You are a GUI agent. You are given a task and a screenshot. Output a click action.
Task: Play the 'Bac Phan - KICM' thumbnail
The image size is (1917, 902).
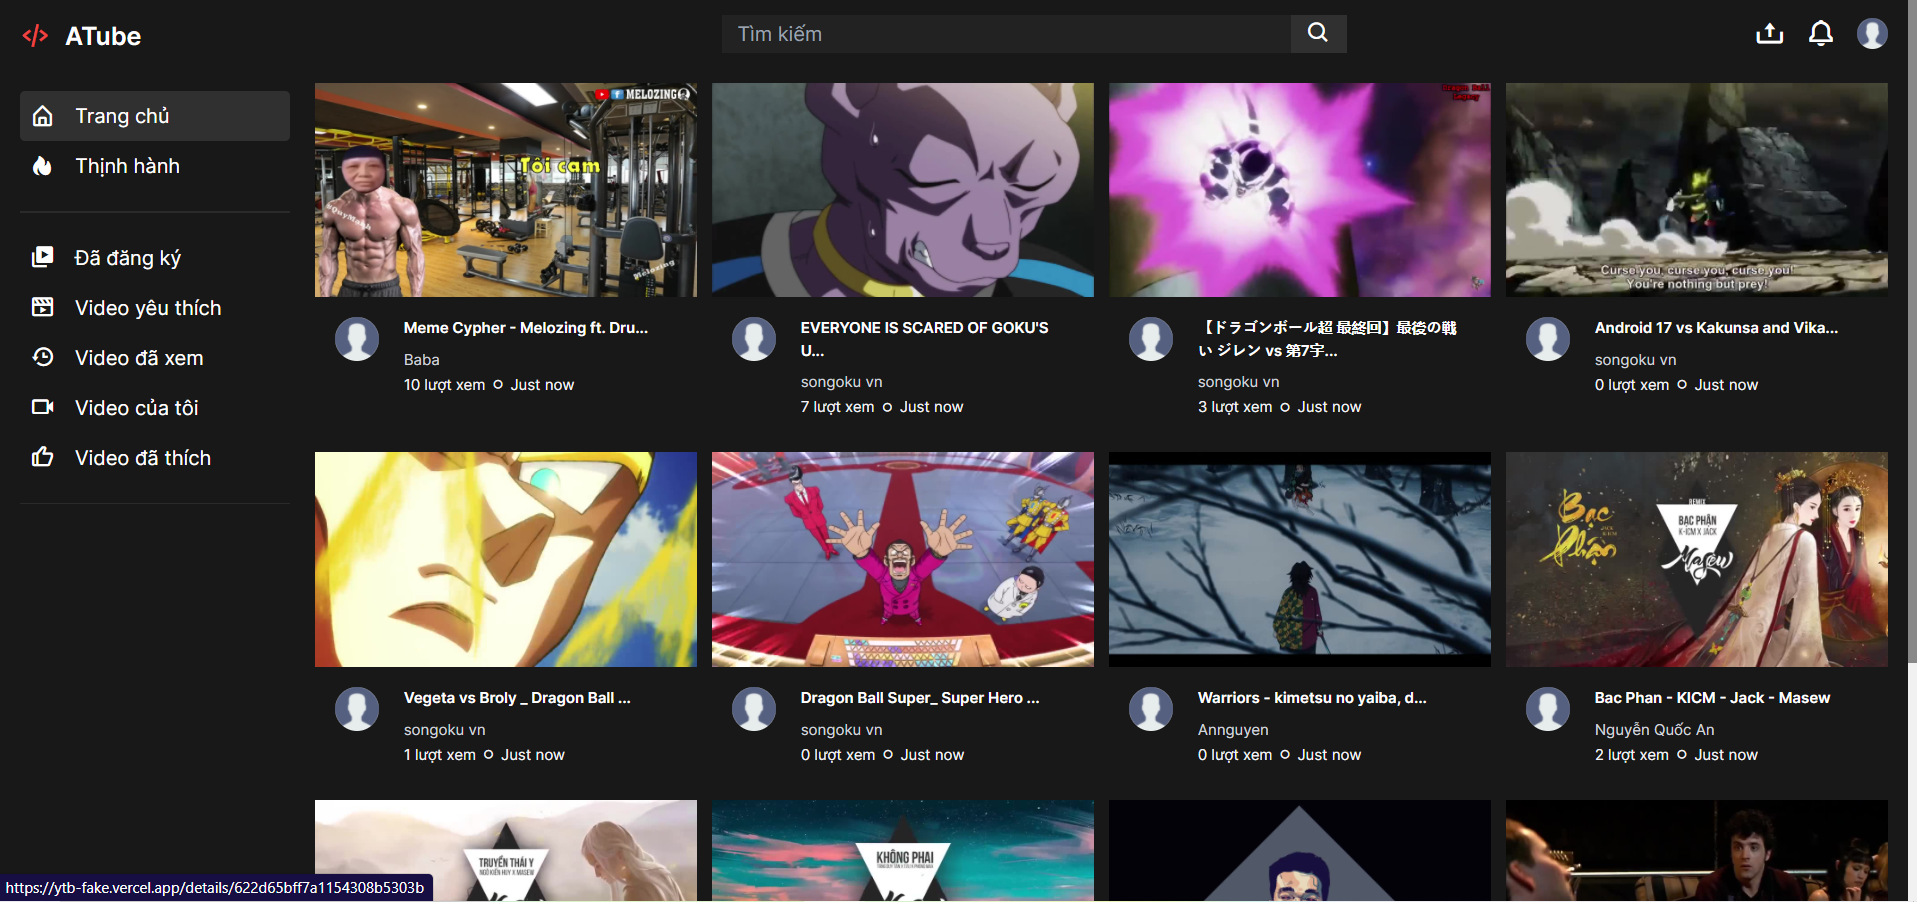(x=1696, y=559)
